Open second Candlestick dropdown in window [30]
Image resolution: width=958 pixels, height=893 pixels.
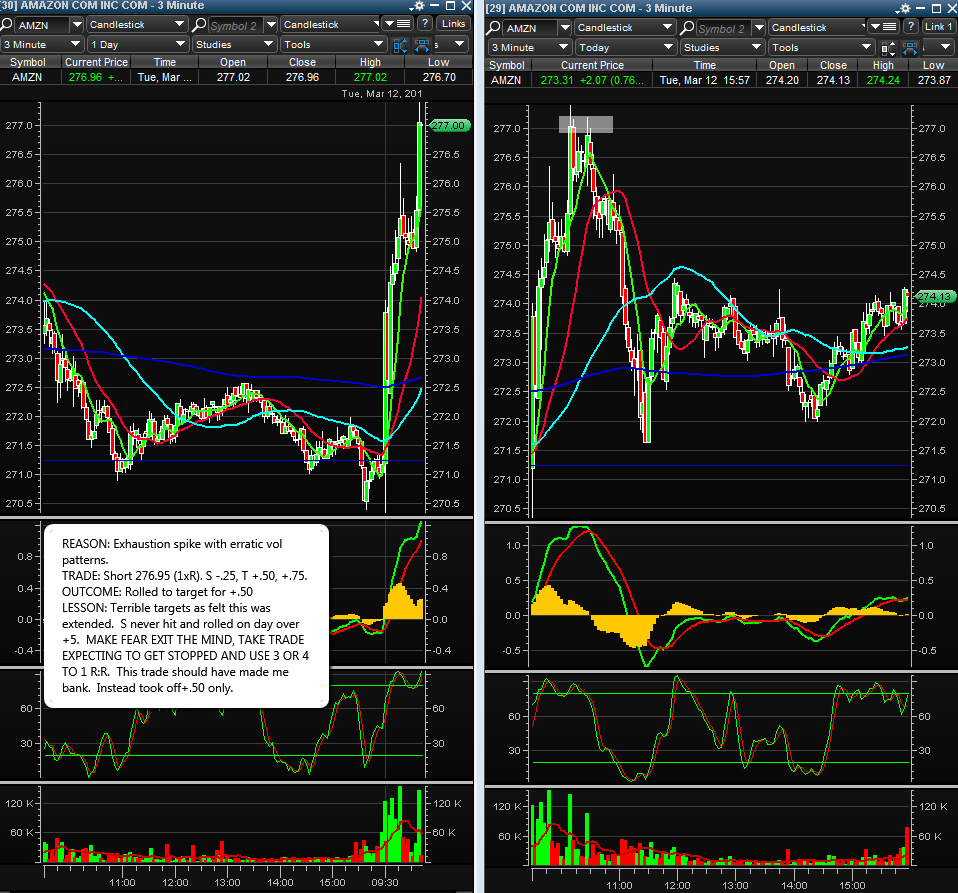(x=330, y=24)
